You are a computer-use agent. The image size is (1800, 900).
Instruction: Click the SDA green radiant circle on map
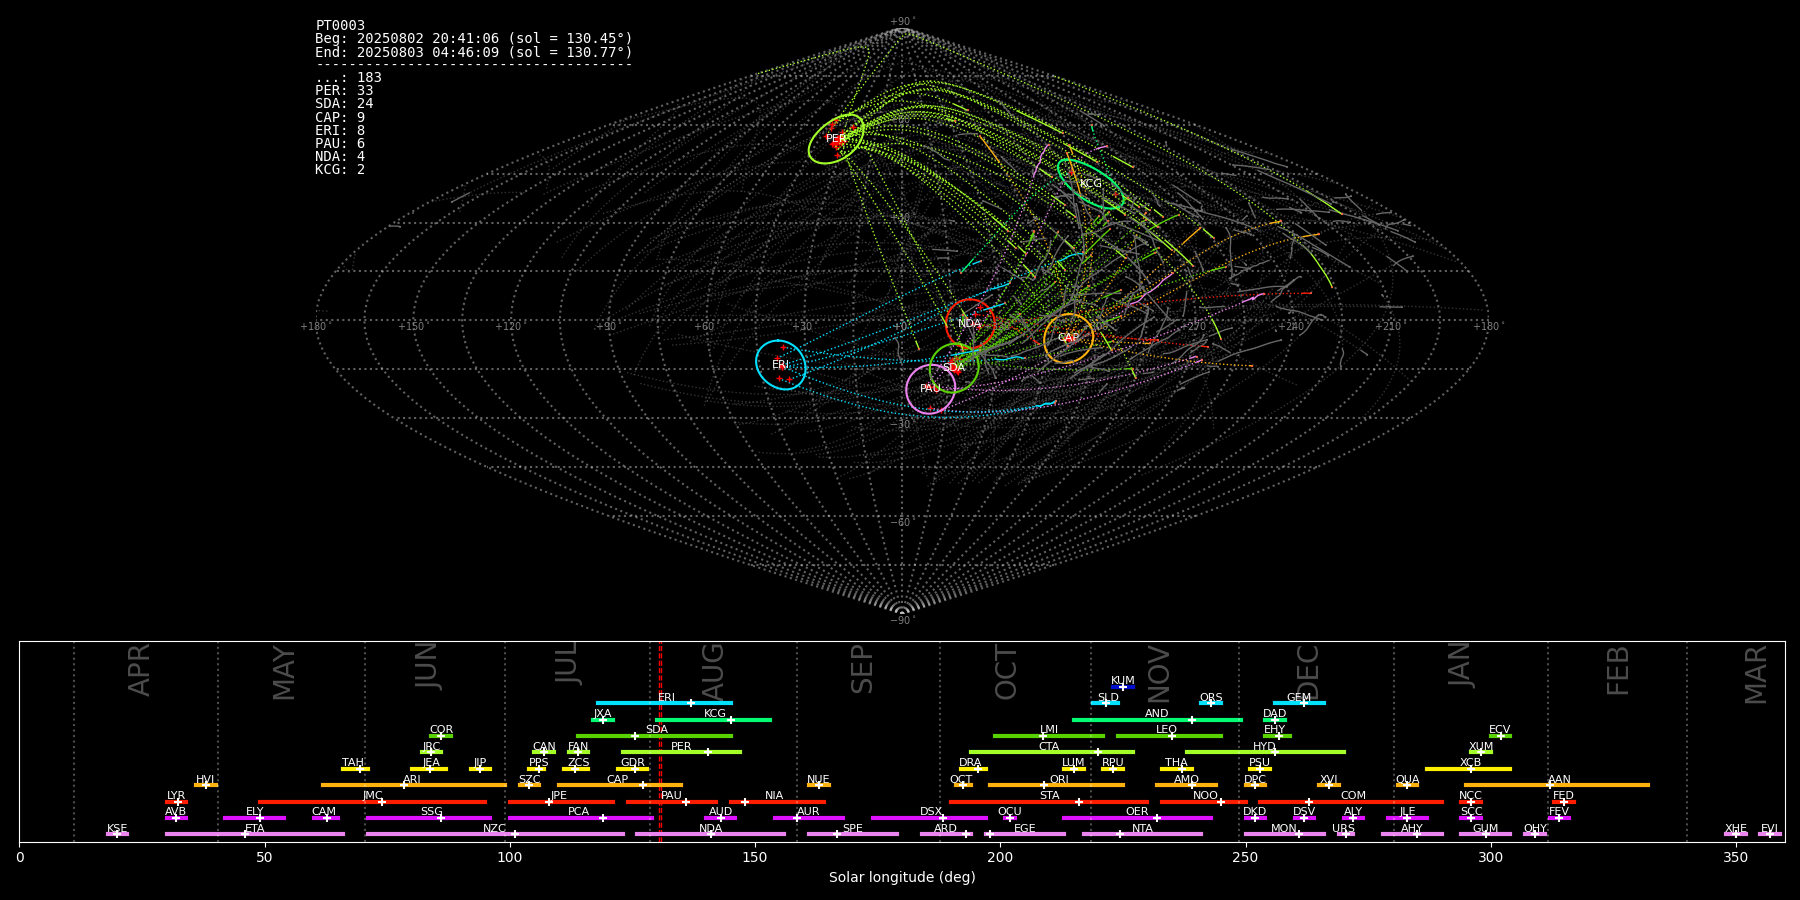[x=954, y=368]
